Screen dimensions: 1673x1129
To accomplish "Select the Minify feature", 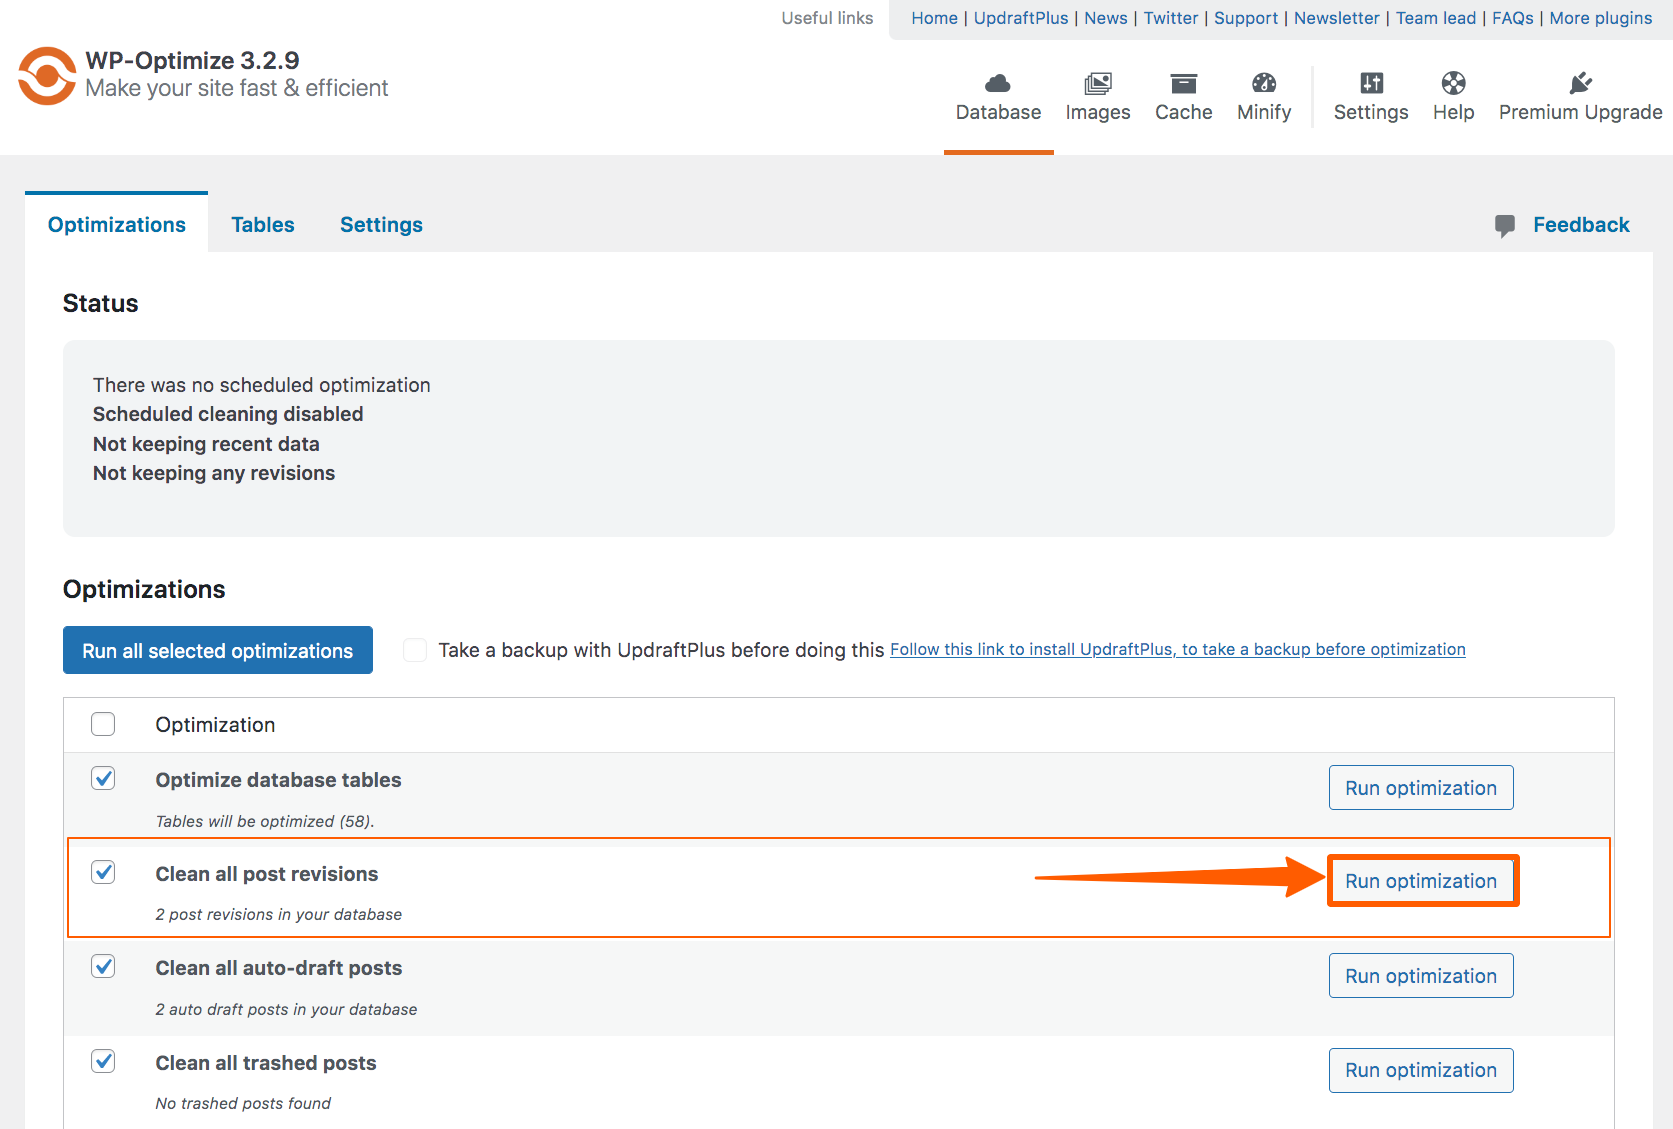I will tap(1263, 95).
